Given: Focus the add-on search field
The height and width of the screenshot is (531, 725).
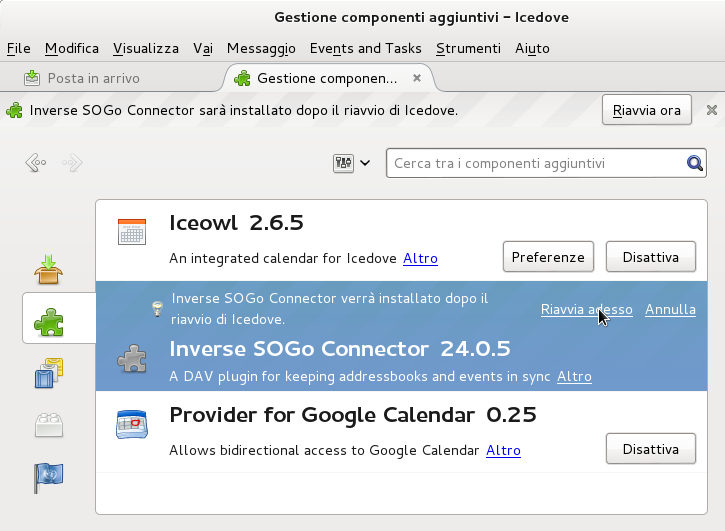Looking at the screenshot, I should click(535, 163).
